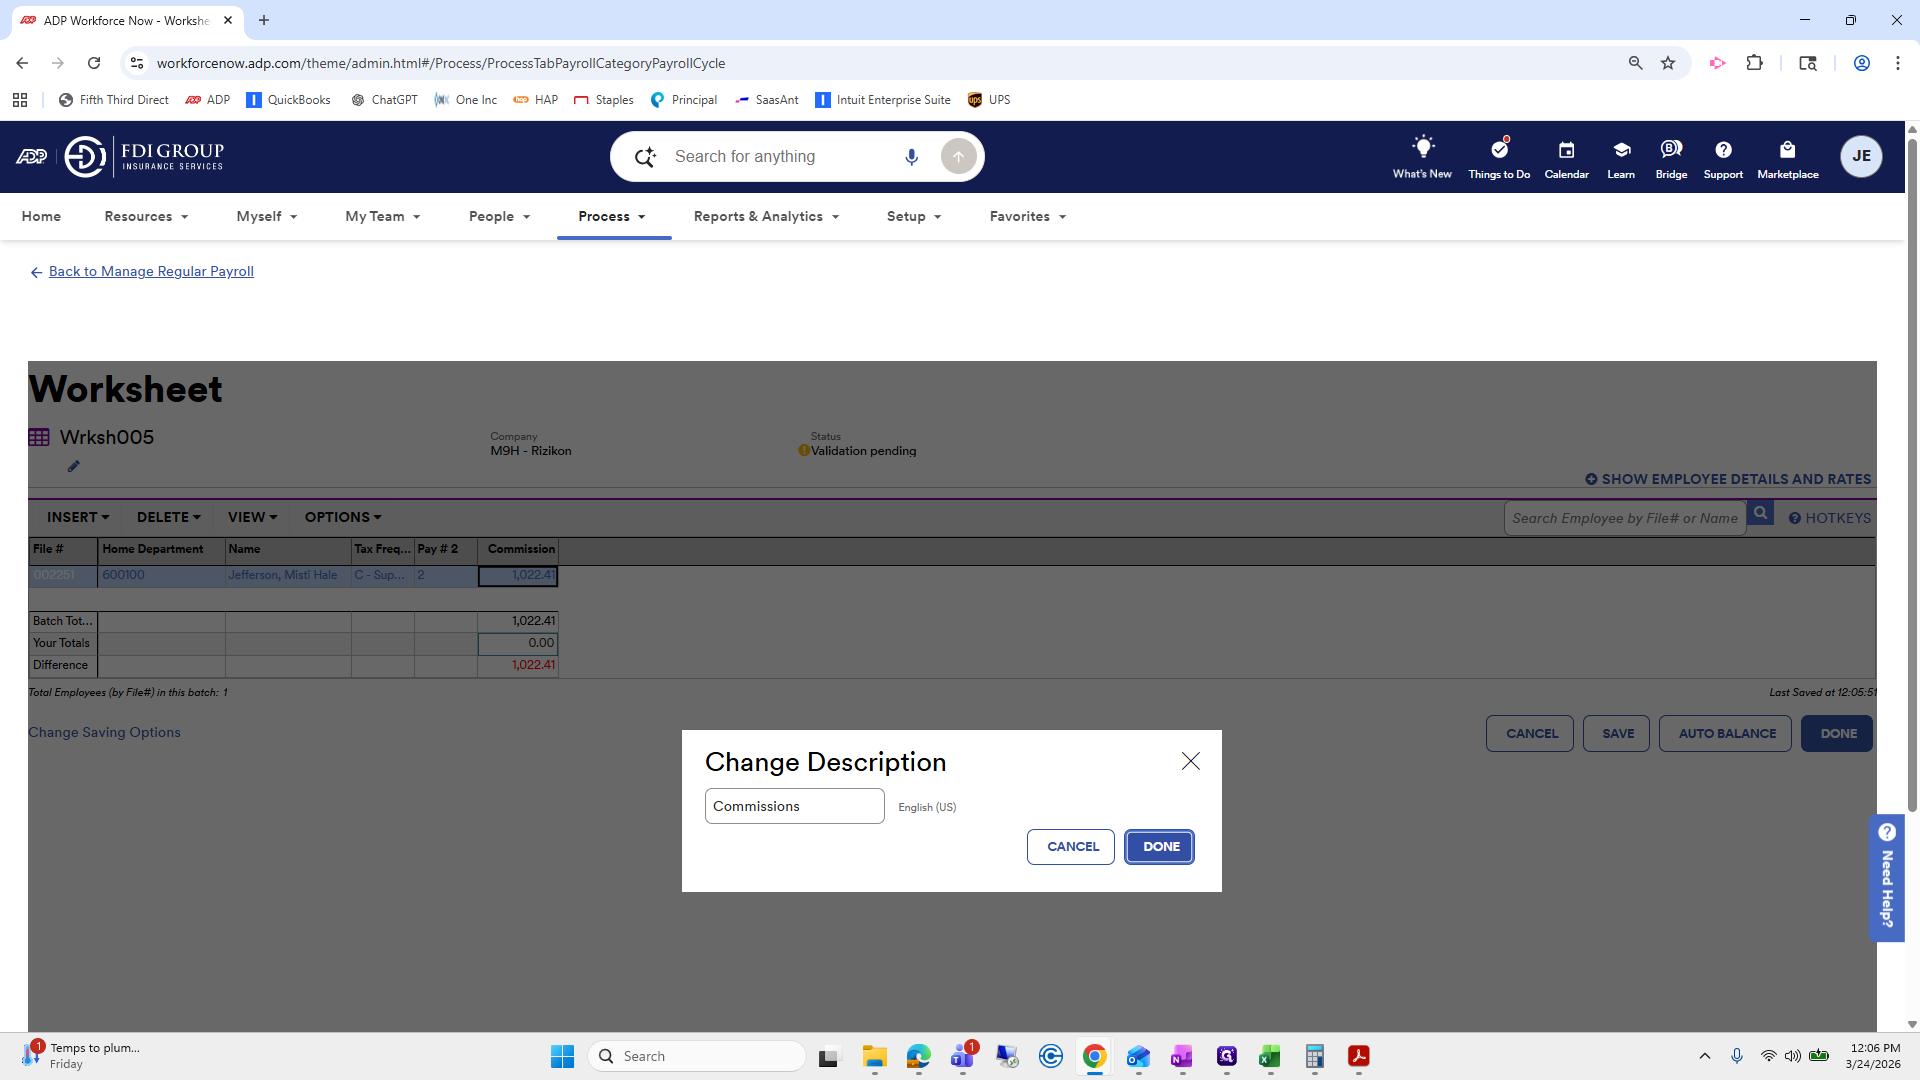Expand the VIEW menu
Image resolution: width=1920 pixels, height=1080 pixels.
tap(251, 517)
